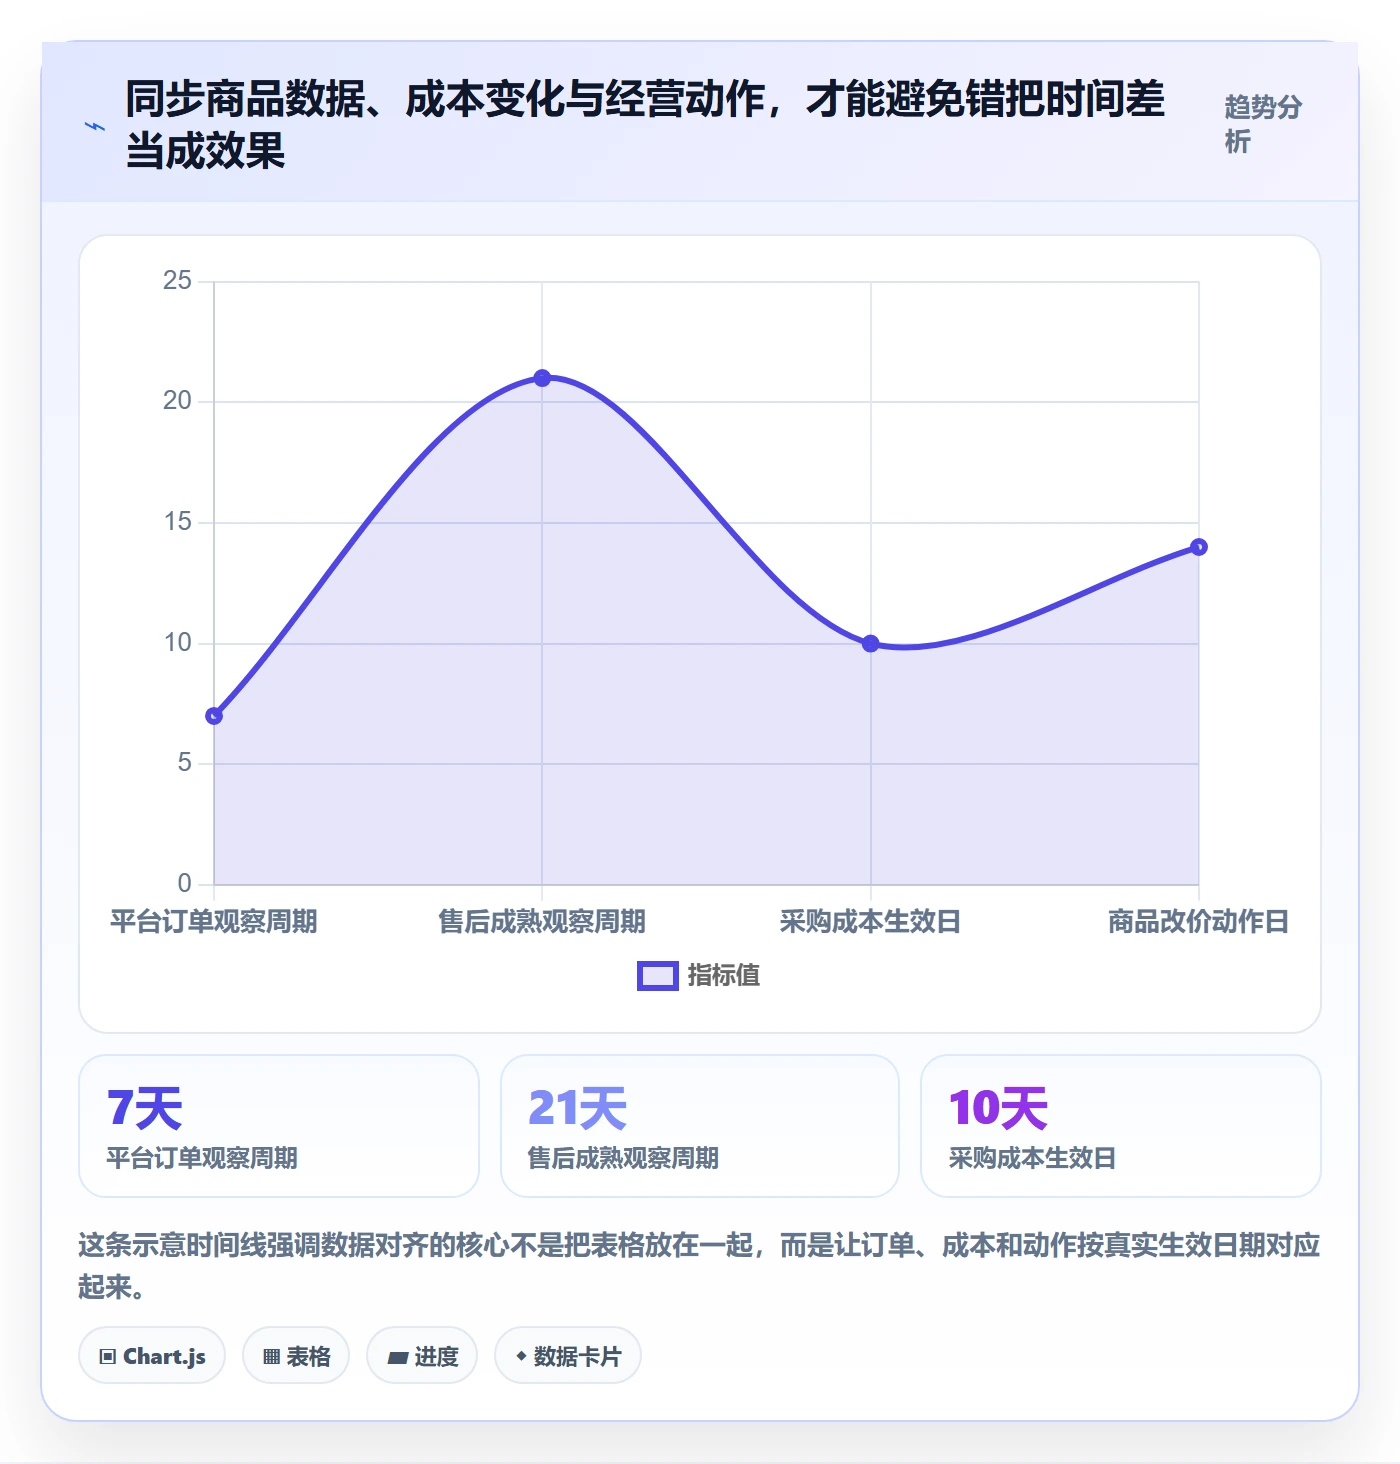Toggle the 指标值 legend color box
The height and width of the screenshot is (1464, 1400).
point(658,976)
